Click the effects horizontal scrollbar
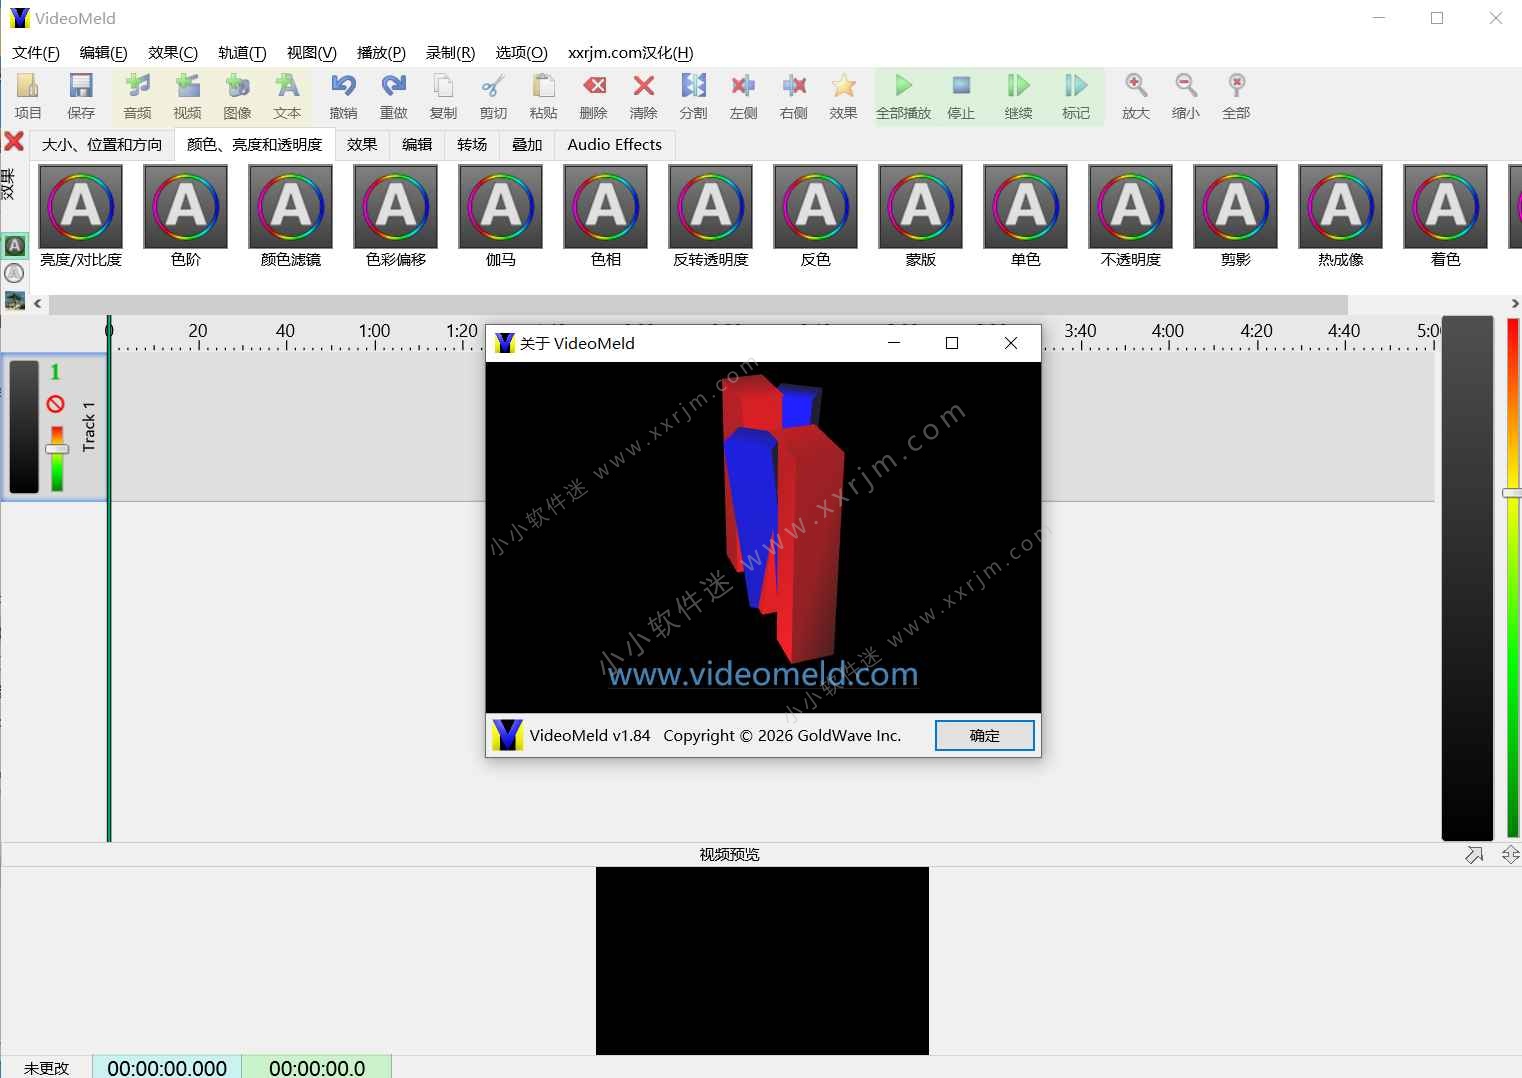1522x1078 pixels. (x=698, y=304)
